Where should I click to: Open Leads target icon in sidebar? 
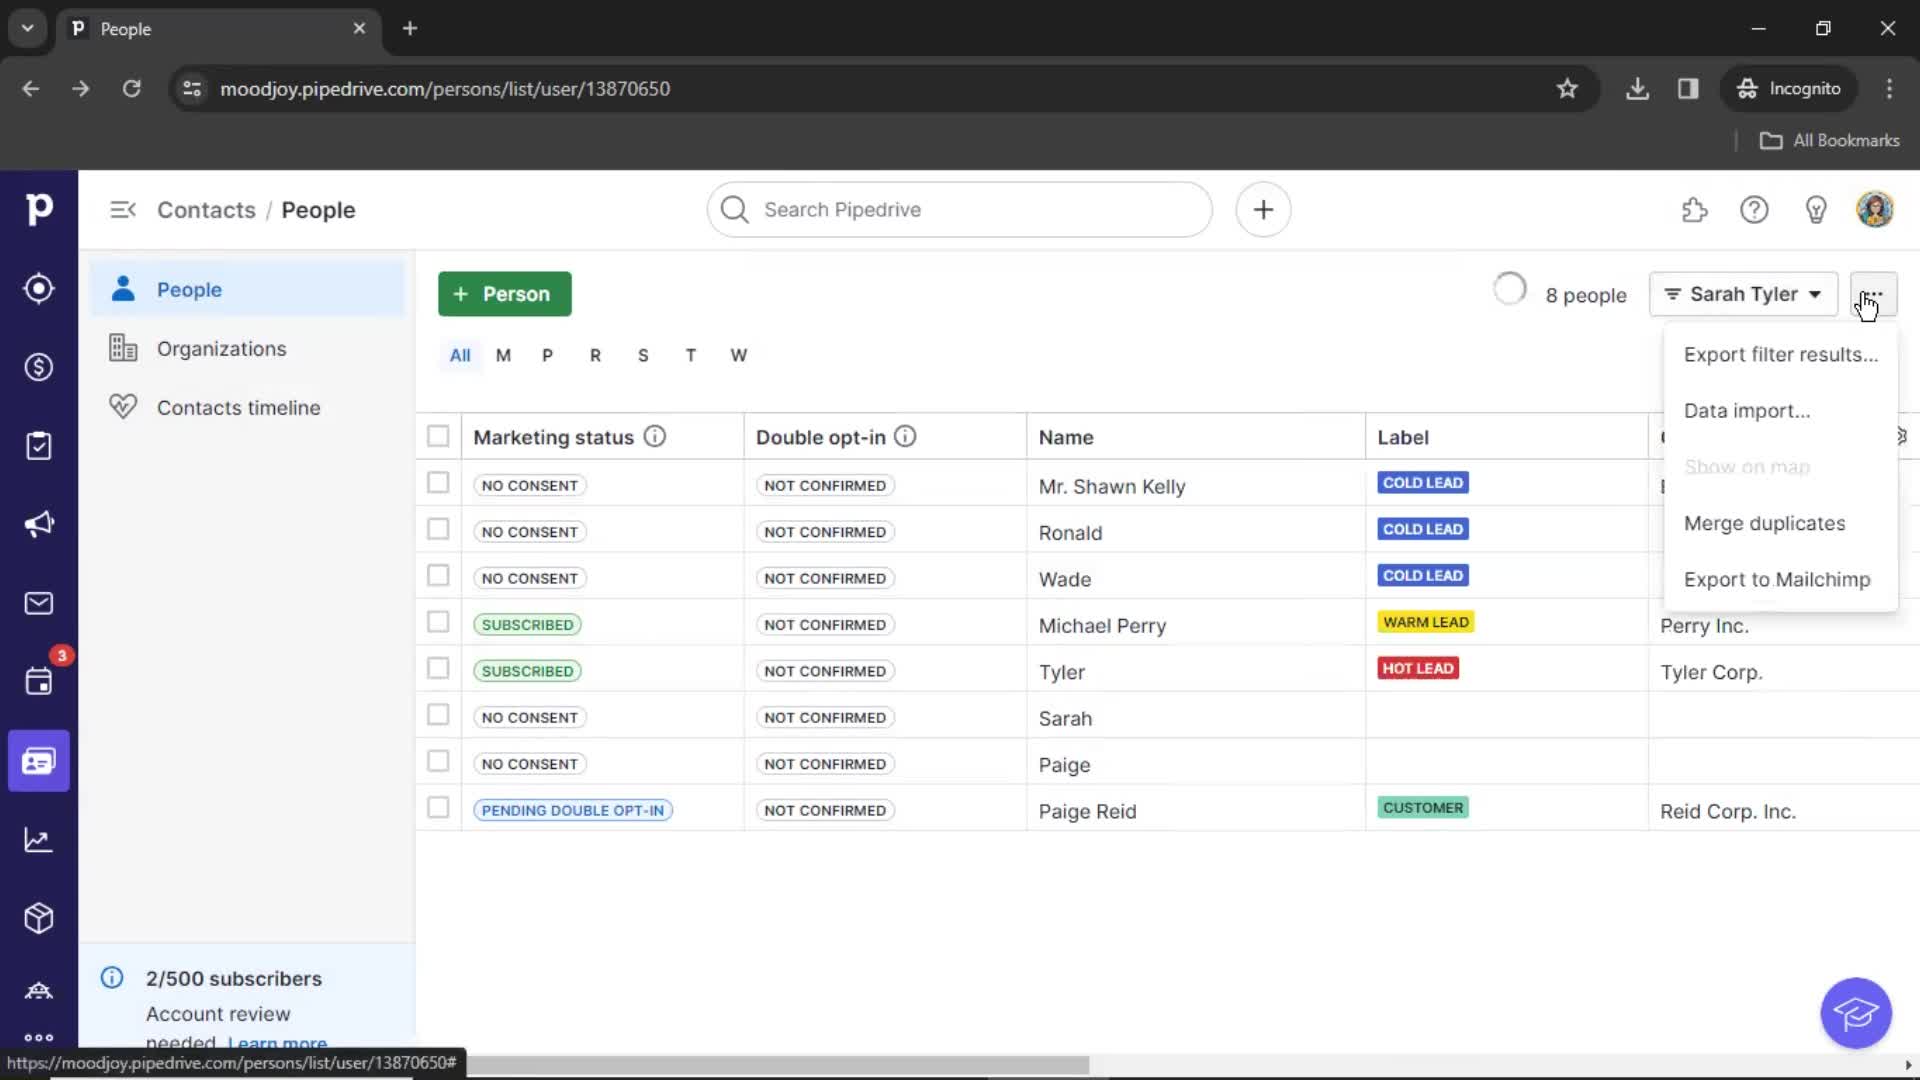click(x=38, y=288)
